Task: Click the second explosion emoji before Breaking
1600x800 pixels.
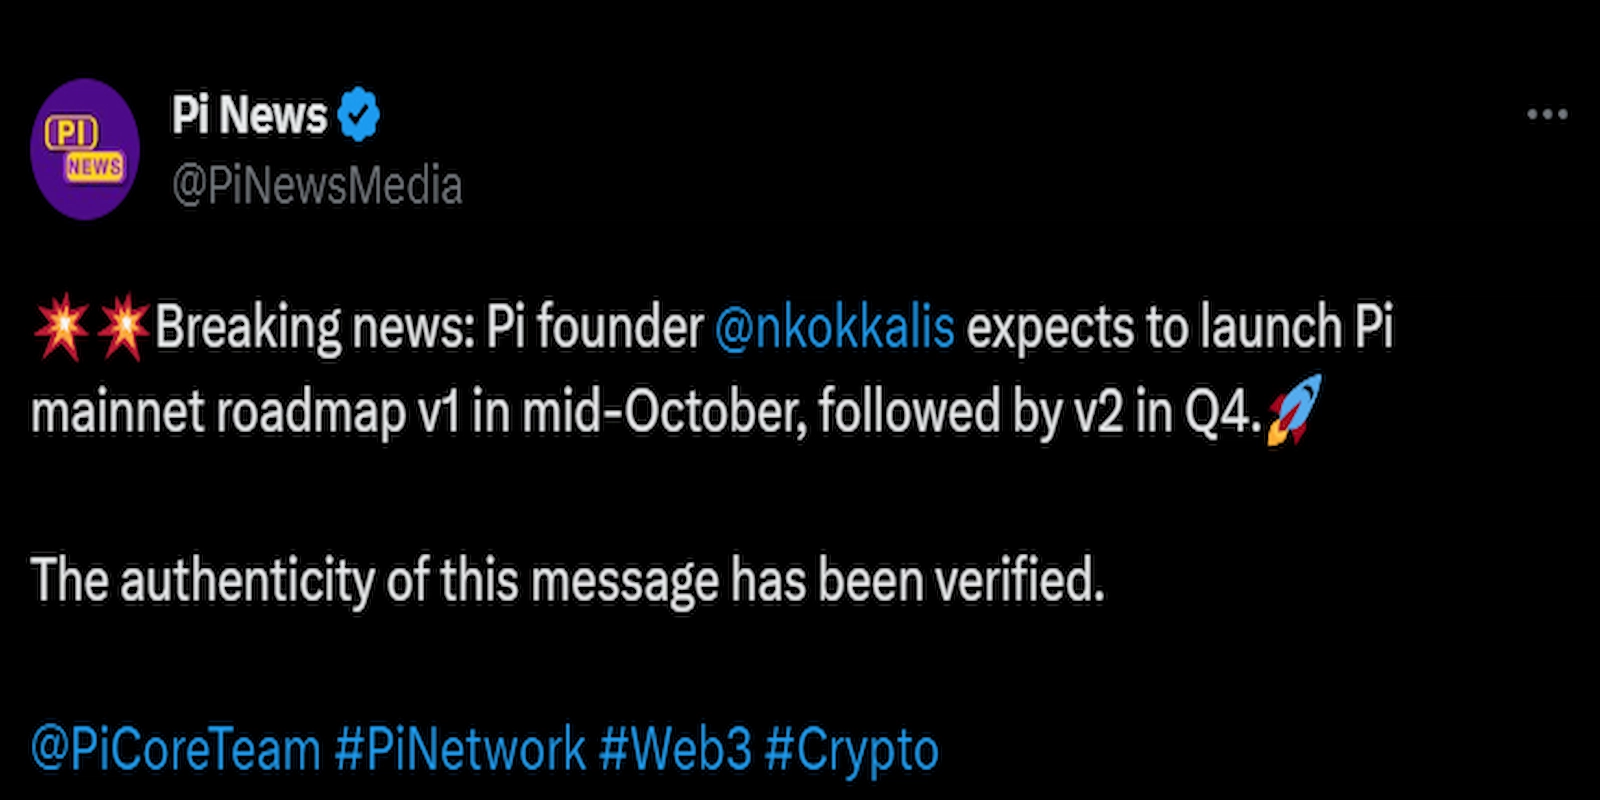Action: pos(122,328)
